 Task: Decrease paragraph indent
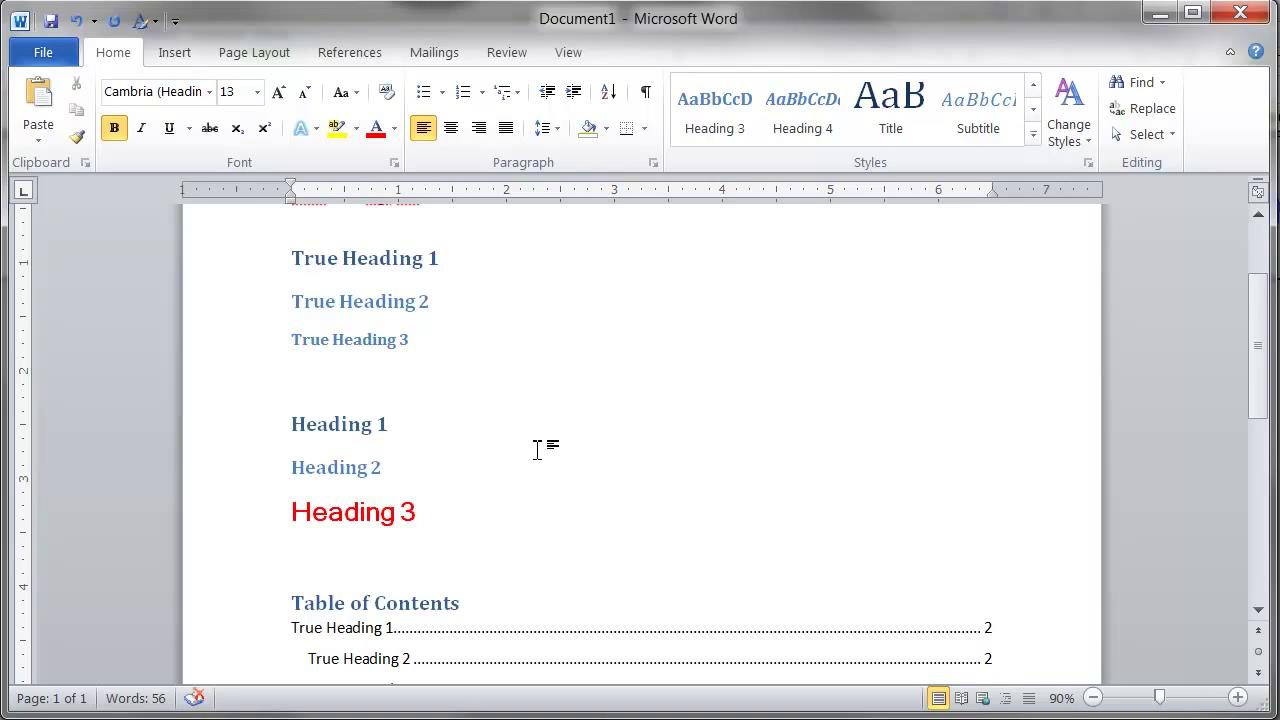click(x=547, y=92)
